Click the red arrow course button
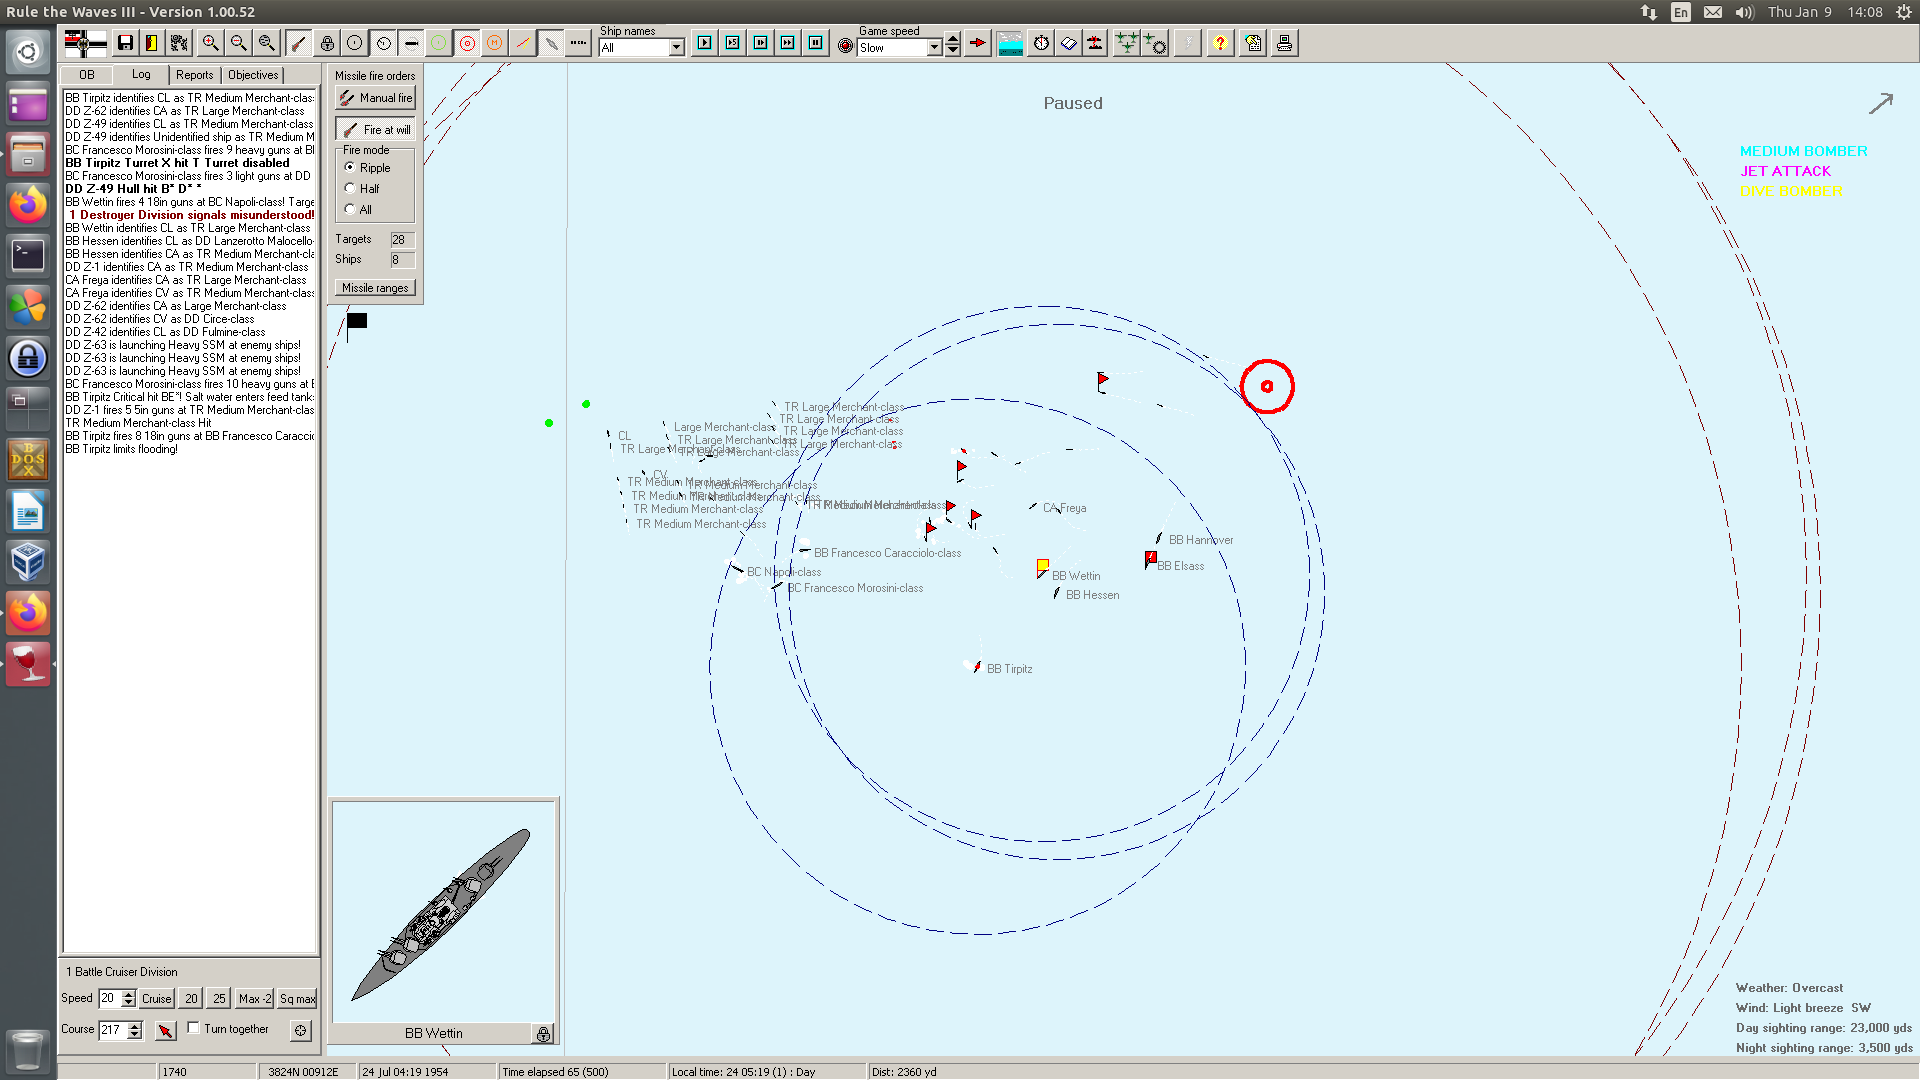This screenshot has width=1920, height=1080. tap(165, 1030)
